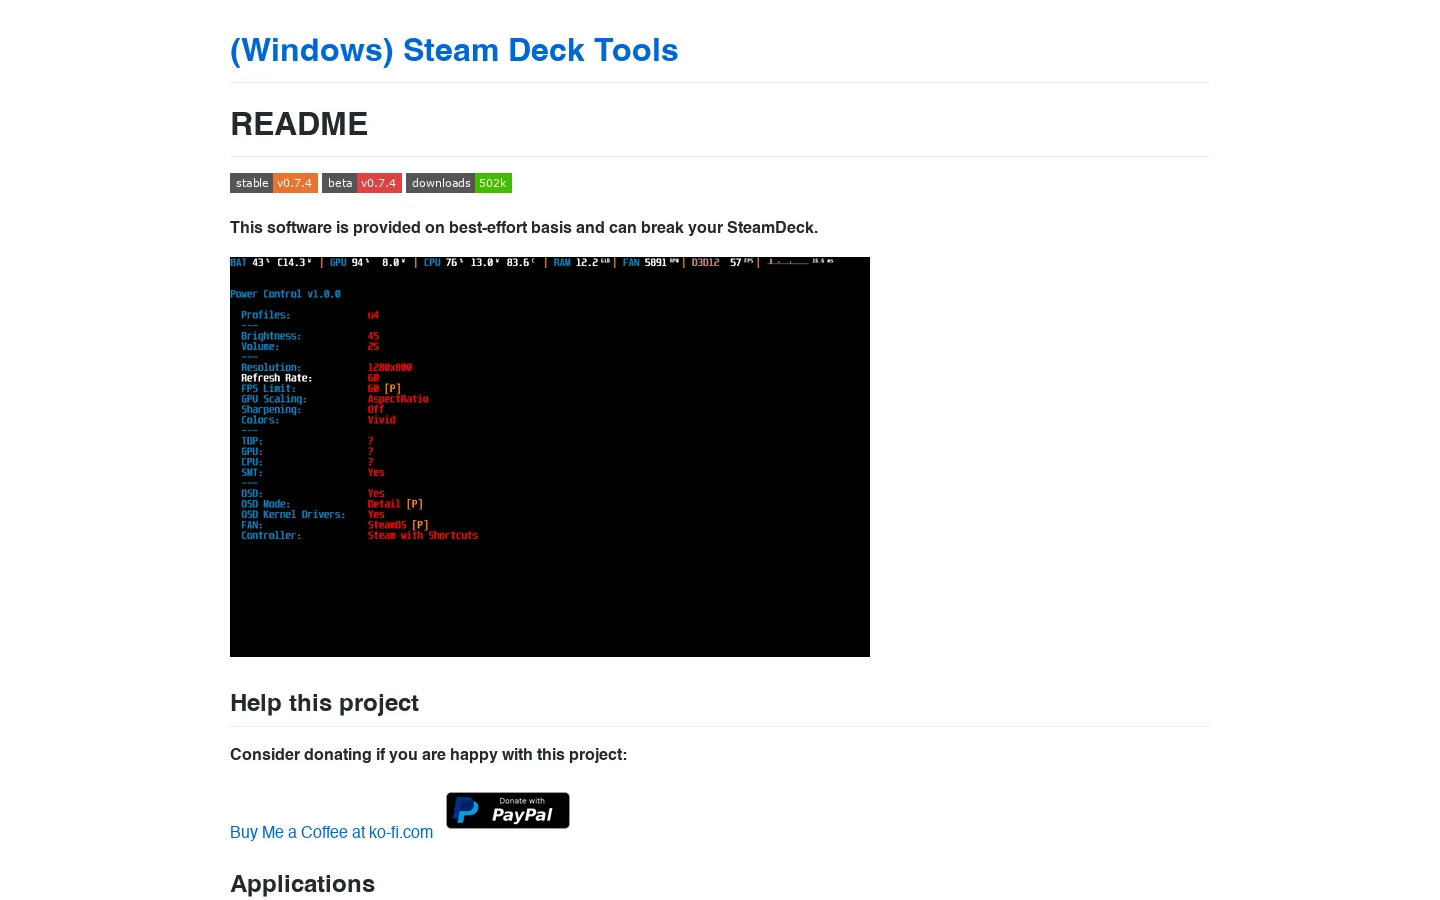
Task: Click the Applications heading
Action: (302, 884)
